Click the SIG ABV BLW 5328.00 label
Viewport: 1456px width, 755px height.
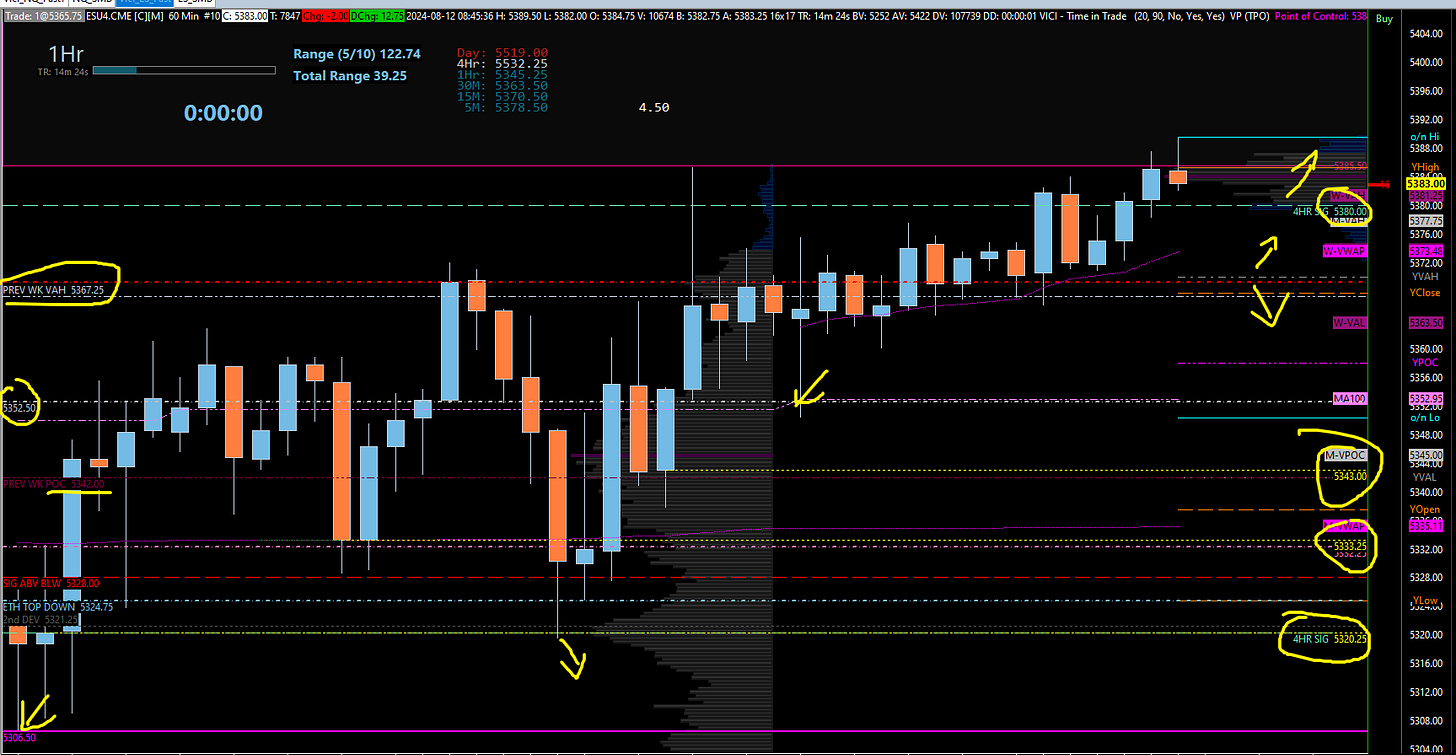(x=51, y=583)
